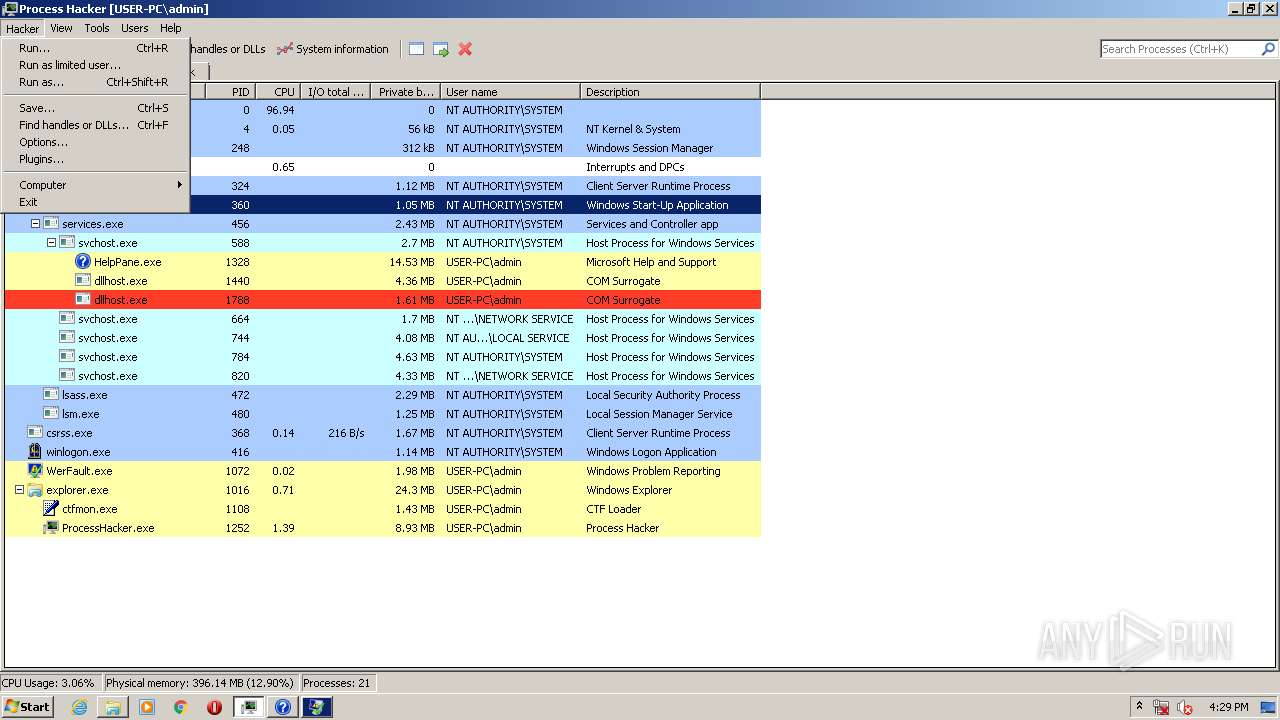Screen dimensions: 1280x720
Task: Open Options... from the Hacker menu
Action: coord(95,142)
